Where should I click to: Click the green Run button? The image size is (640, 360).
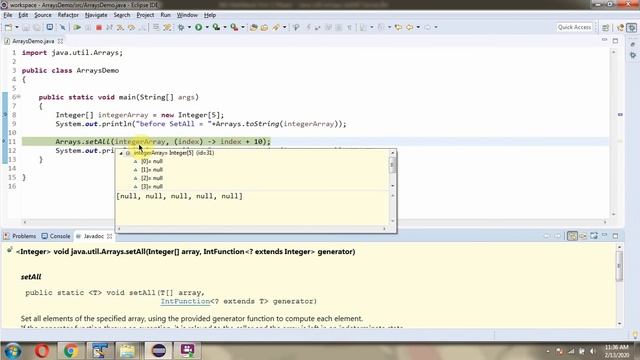[198, 27]
